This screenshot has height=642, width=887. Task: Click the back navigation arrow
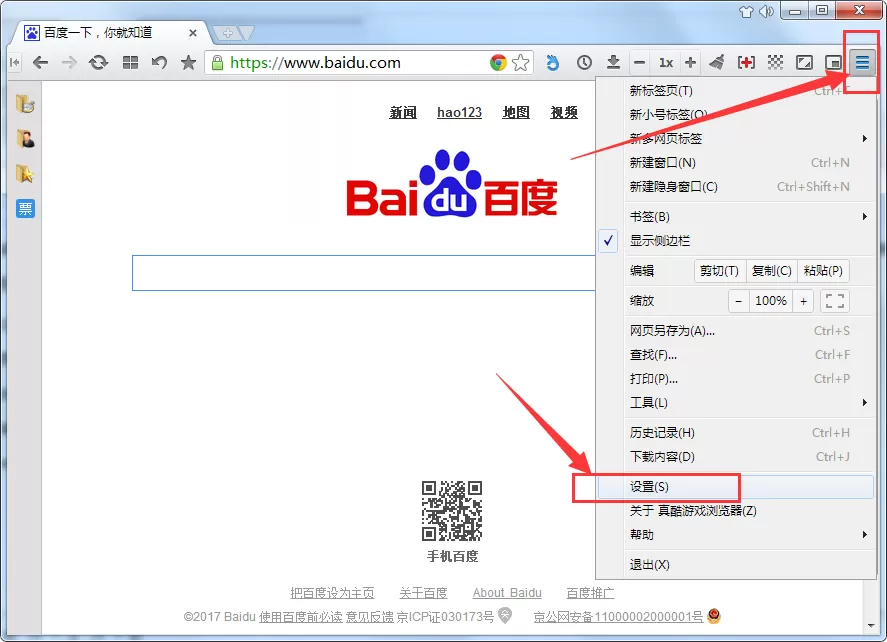tap(40, 62)
